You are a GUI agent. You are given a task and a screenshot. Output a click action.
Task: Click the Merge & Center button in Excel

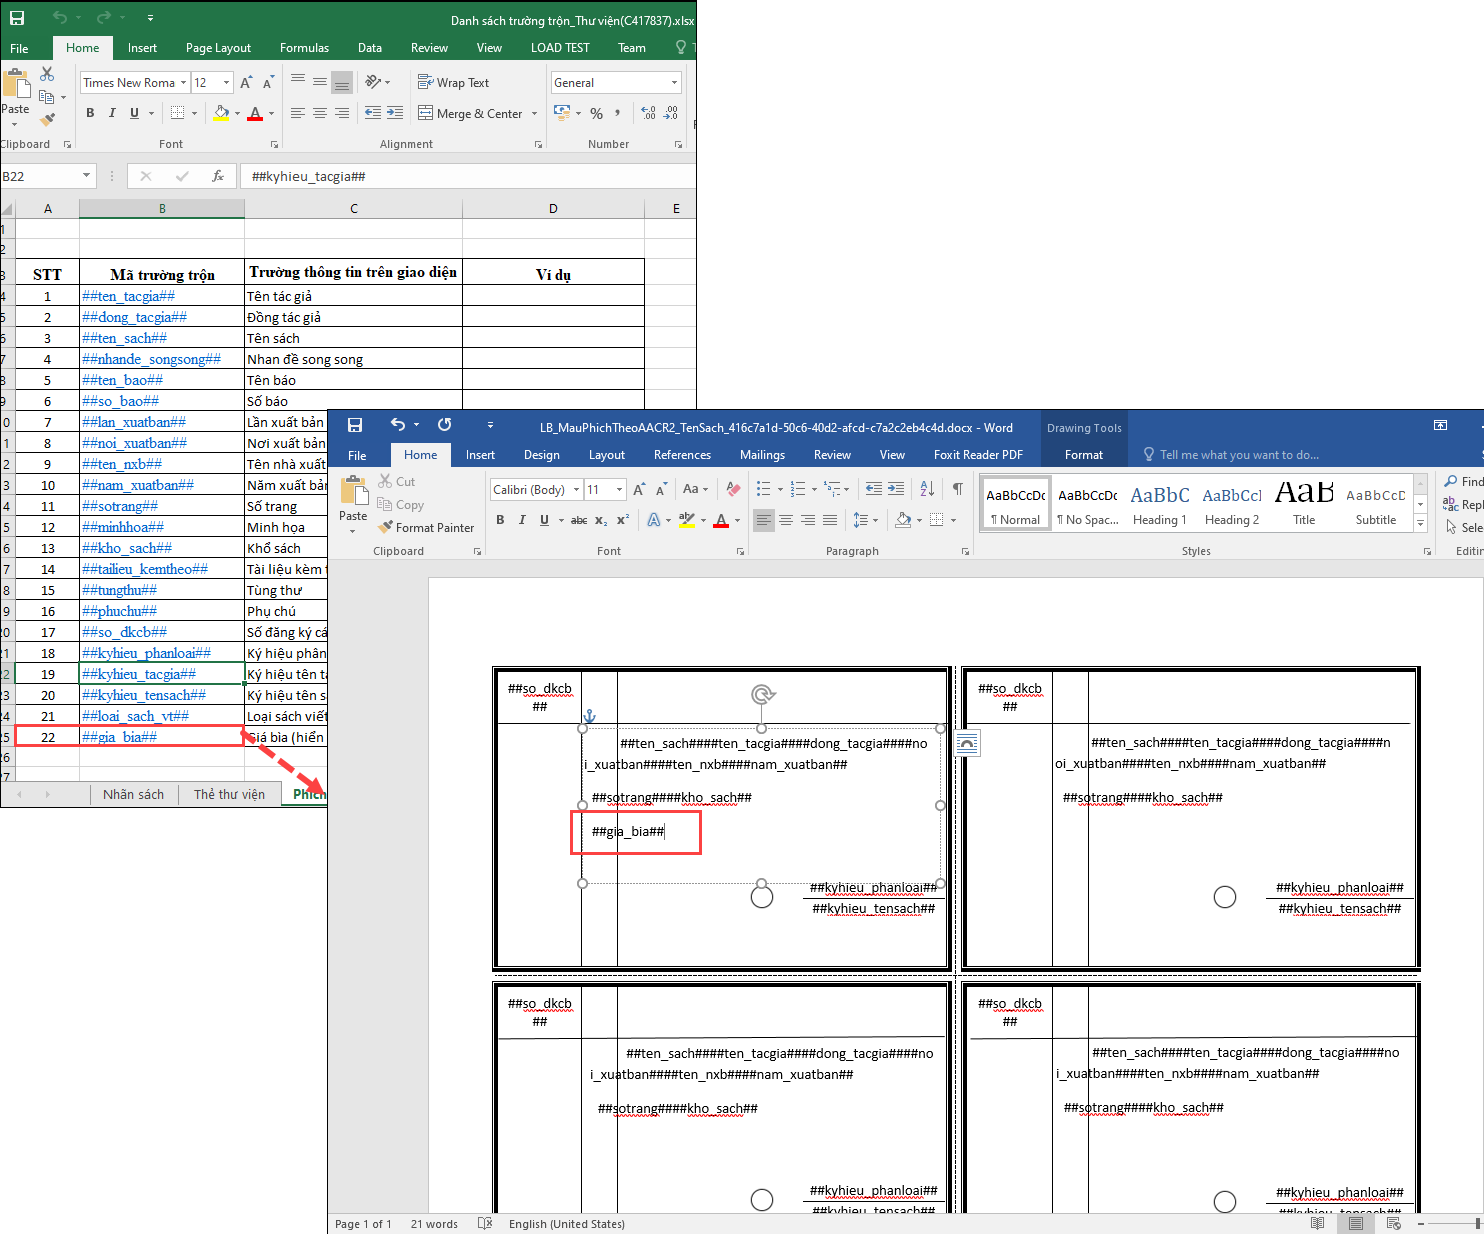click(470, 114)
